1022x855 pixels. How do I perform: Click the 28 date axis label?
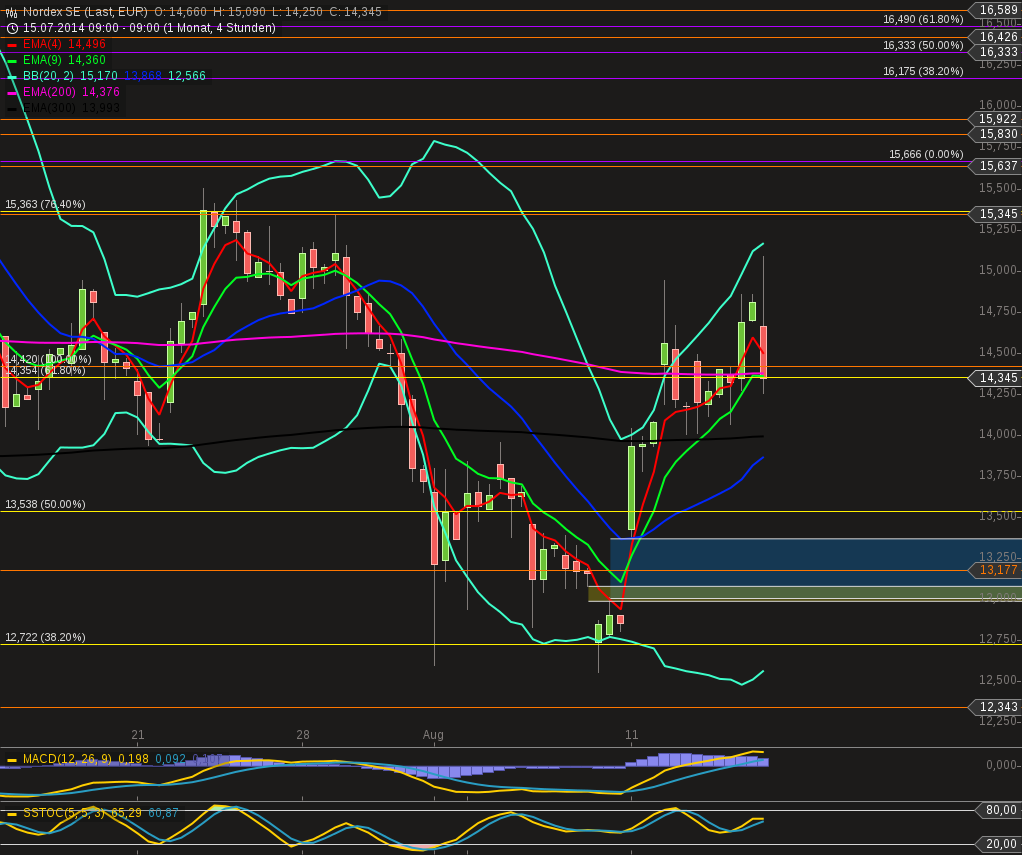click(302, 735)
